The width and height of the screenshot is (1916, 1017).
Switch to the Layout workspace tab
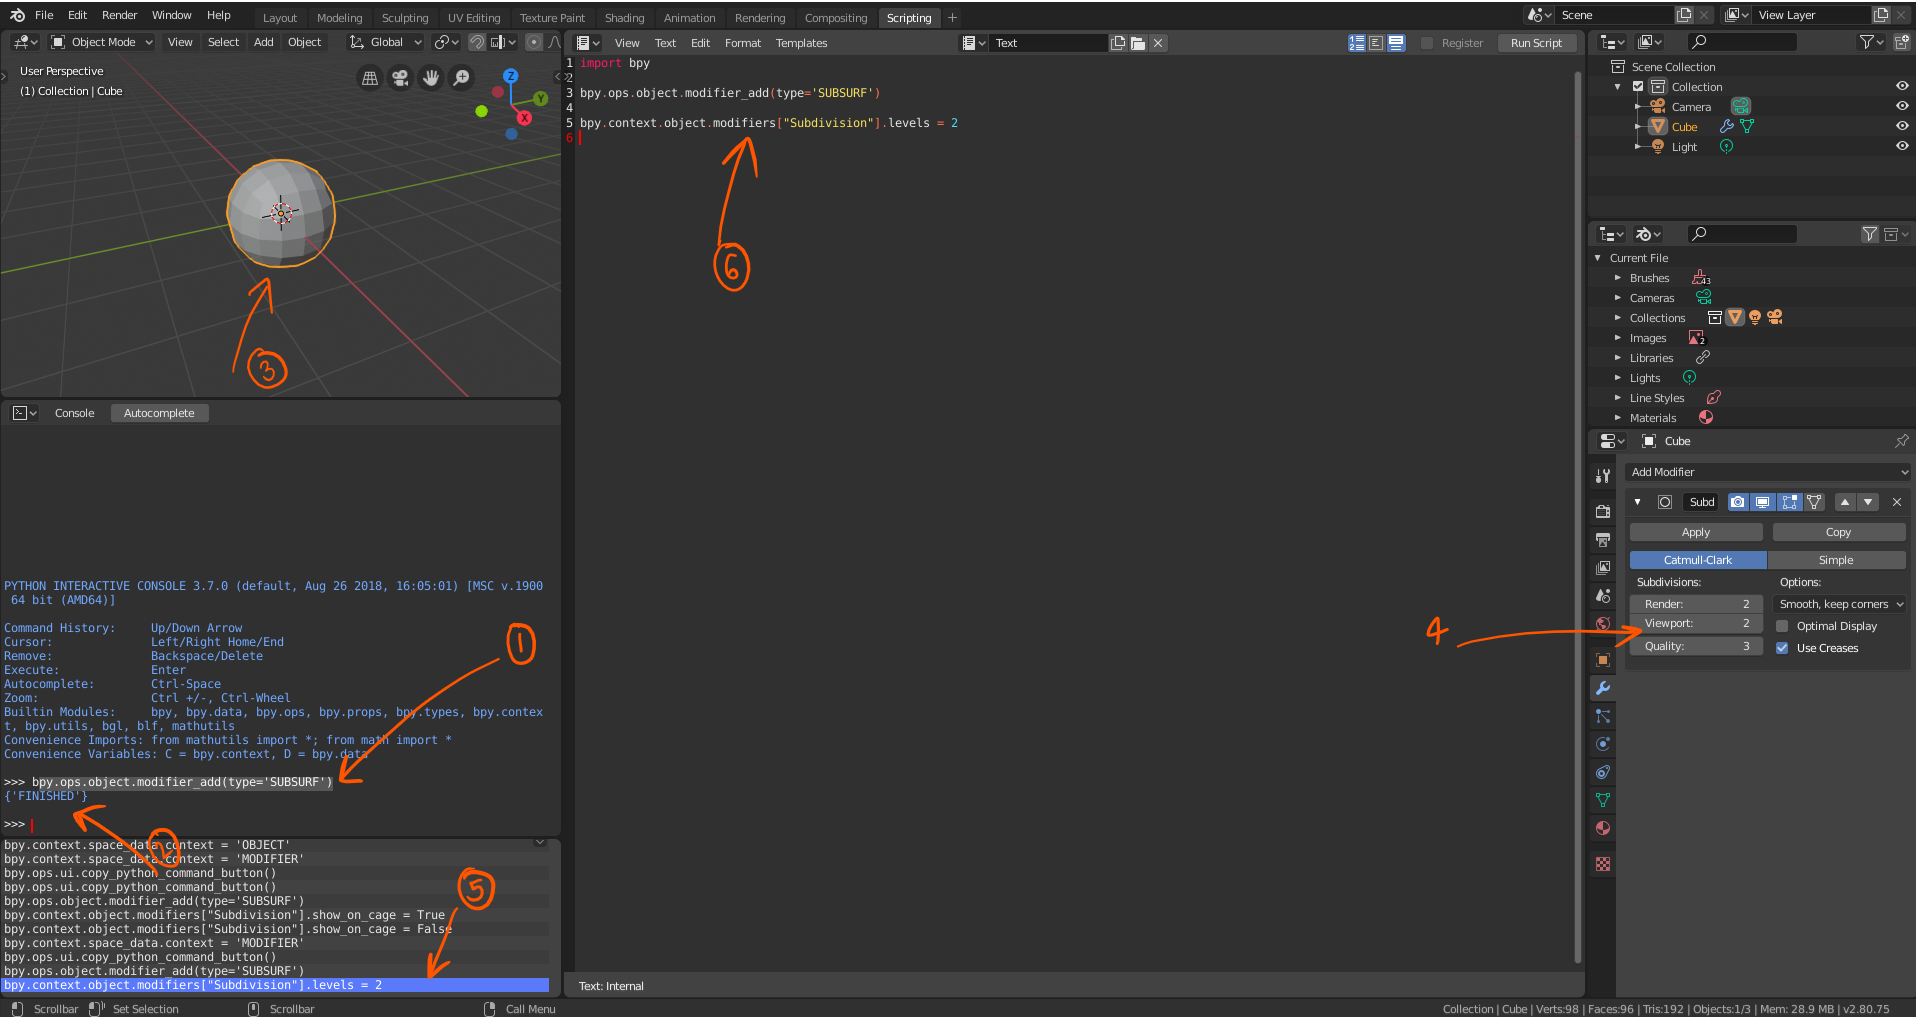(279, 17)
